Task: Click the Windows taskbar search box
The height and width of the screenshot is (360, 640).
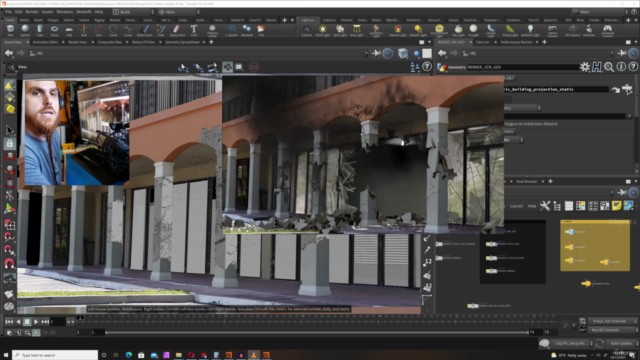Action: [55, 355]
